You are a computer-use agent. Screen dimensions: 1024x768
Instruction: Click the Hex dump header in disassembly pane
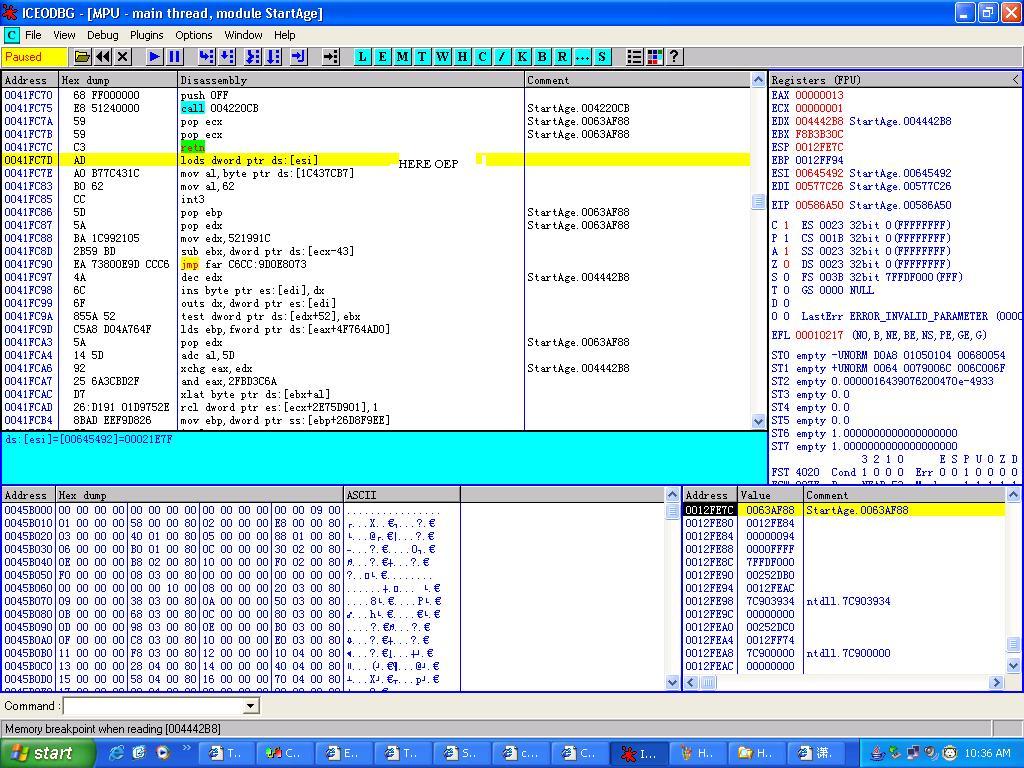coord(118,80)
